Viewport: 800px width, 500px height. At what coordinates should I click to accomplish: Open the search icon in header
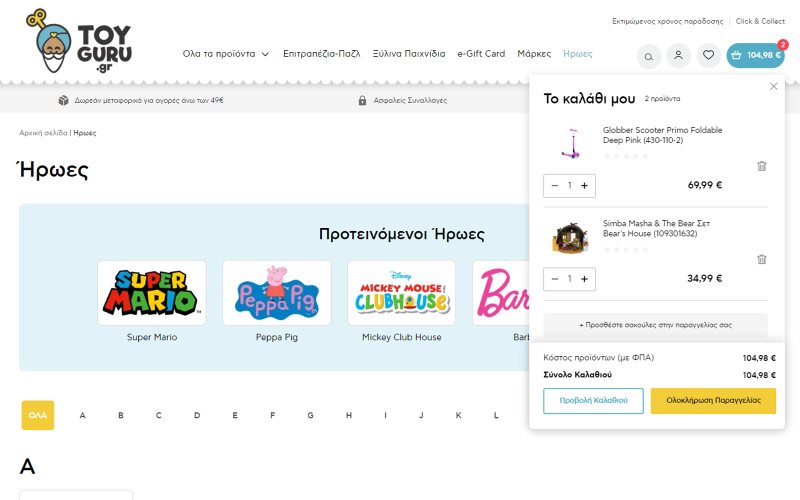[x=648, y=56]
